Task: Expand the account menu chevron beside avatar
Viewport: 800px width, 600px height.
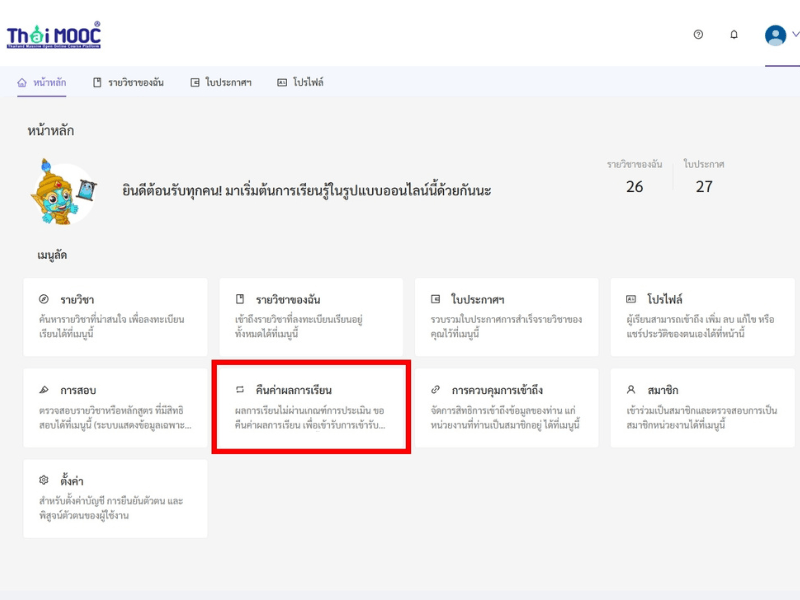Action: coord(795,34)
